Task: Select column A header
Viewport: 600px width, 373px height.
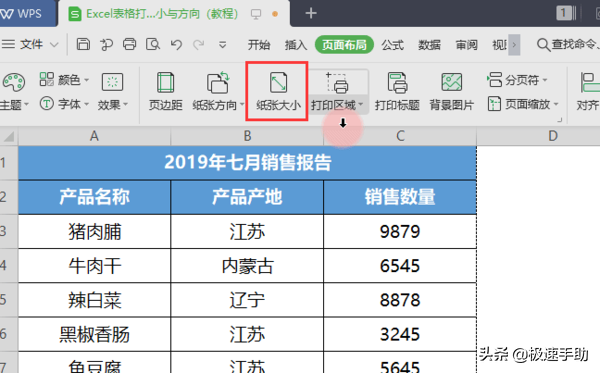Action: point(94,136)
